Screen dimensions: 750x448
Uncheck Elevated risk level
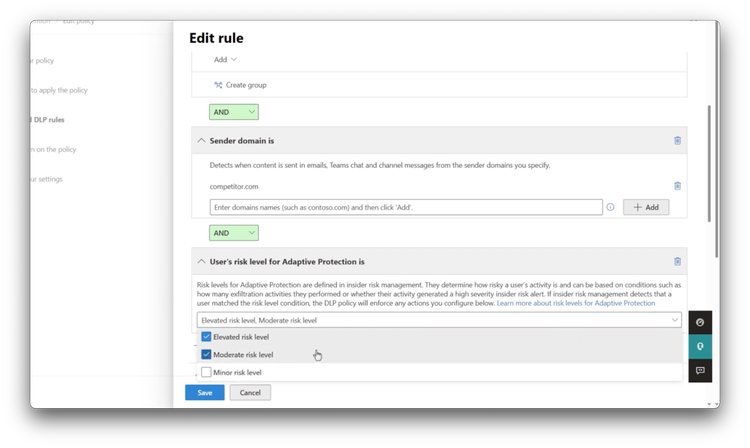click(x=206, y=337)
